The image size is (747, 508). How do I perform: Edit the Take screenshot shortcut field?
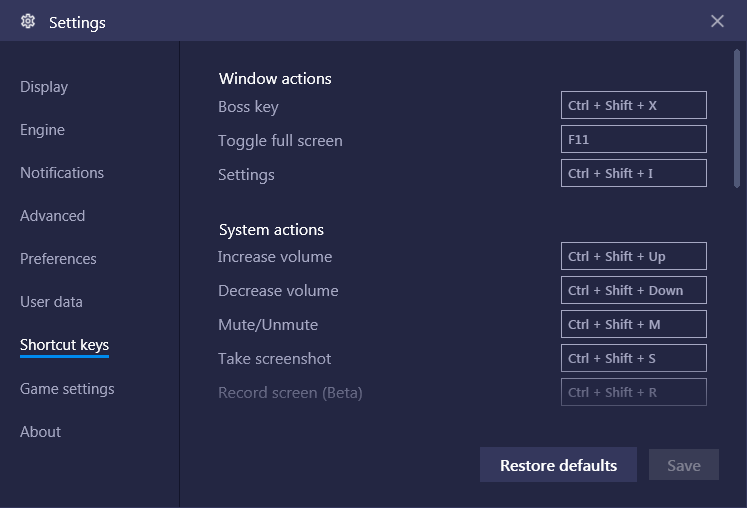pos(633,358)
